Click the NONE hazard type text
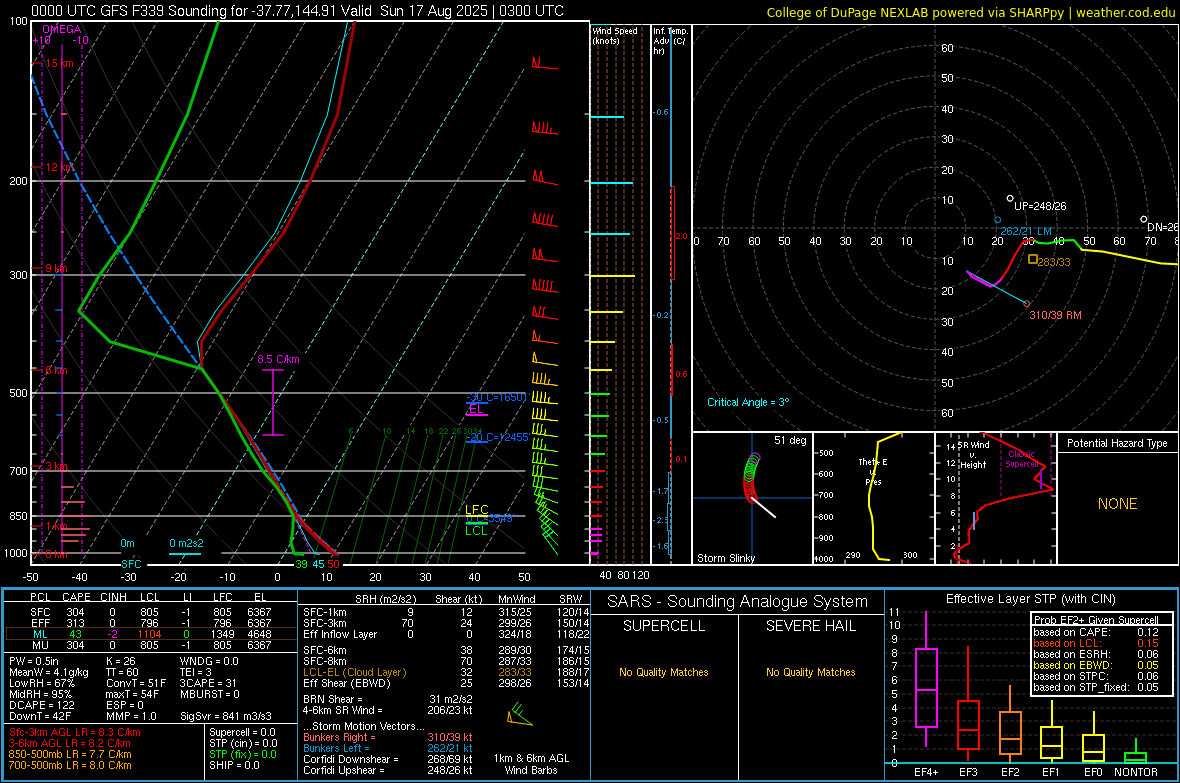 [1117, 504]
